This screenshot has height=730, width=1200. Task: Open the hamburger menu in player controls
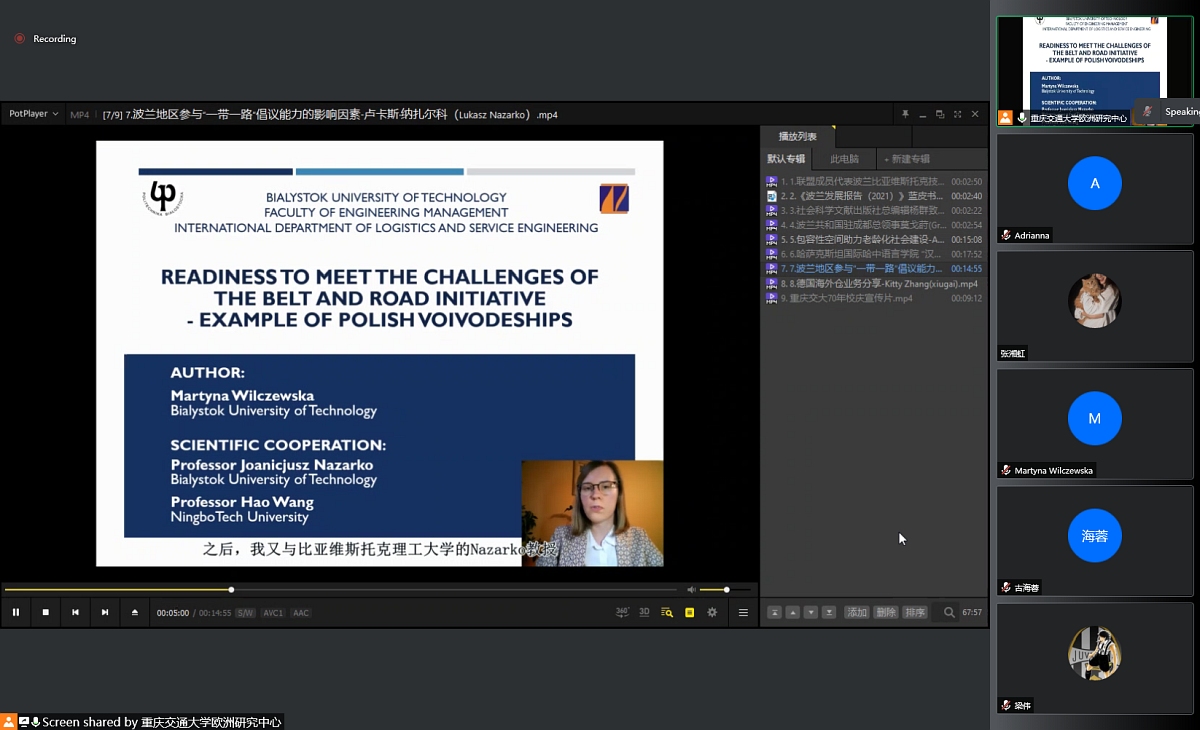click(x=743, y=612)
